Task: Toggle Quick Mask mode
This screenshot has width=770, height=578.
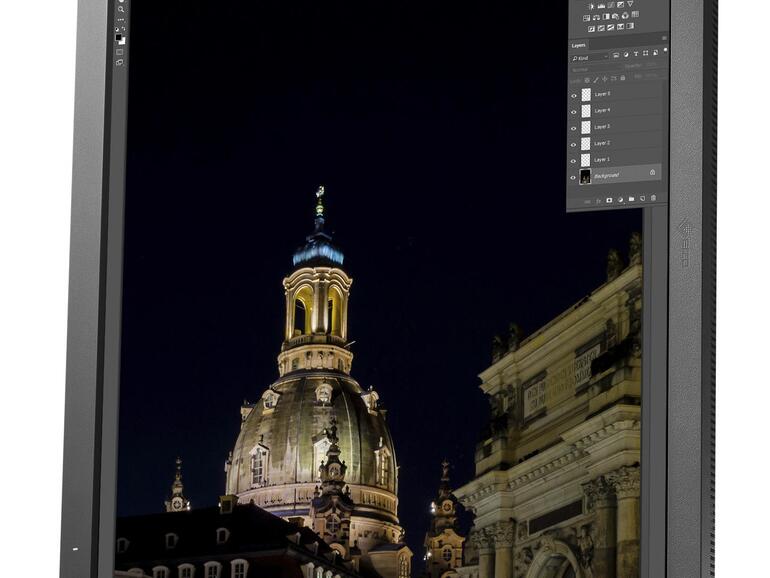Action: click(120, 51)
